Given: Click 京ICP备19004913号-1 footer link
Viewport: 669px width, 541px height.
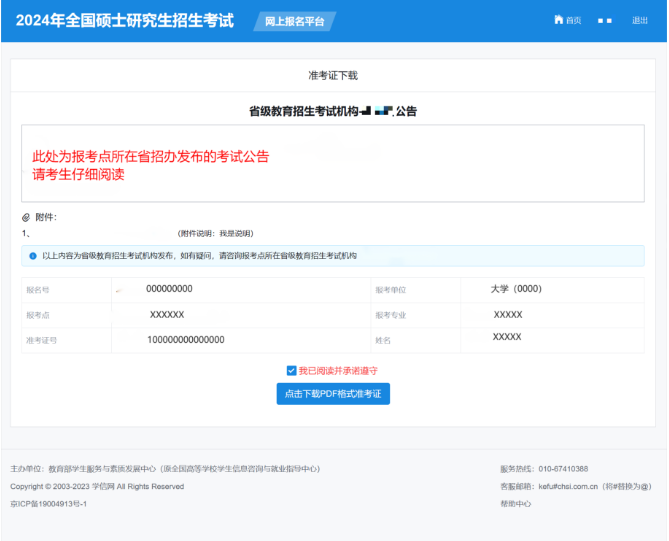Looking at the screenshot, I should (49, 504).
